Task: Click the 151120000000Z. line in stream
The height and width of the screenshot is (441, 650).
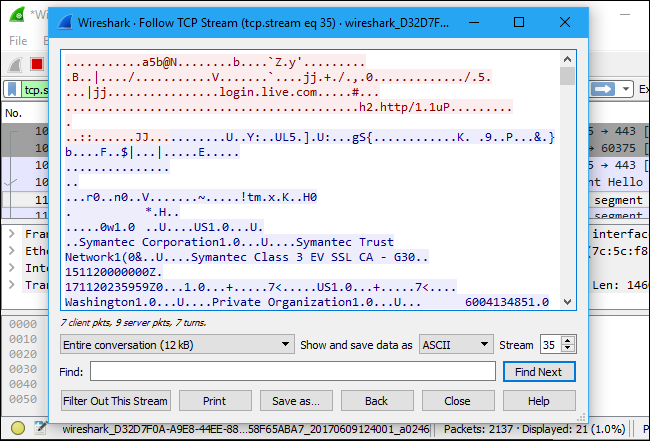Action: click(114, 272)
